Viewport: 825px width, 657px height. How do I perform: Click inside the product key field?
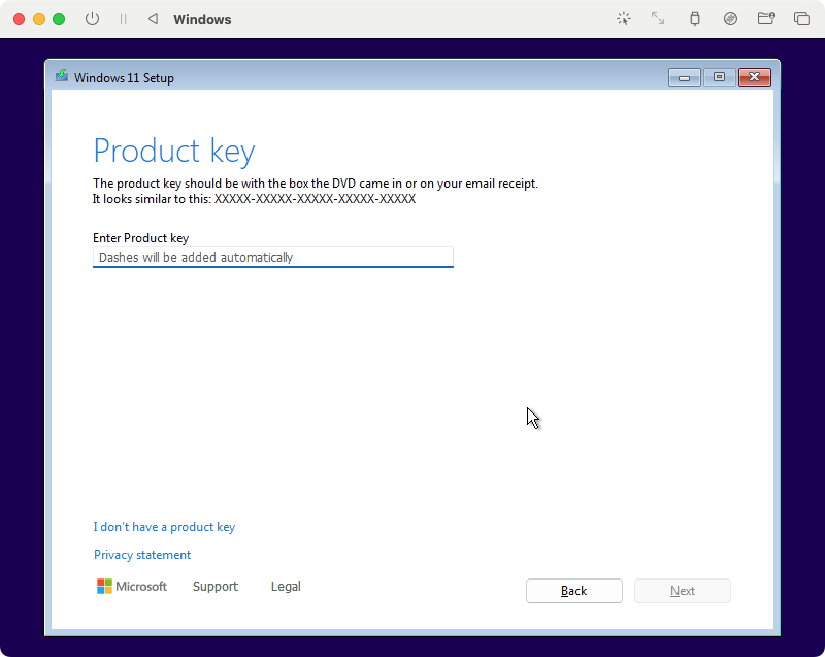click(x=273, y=257)
